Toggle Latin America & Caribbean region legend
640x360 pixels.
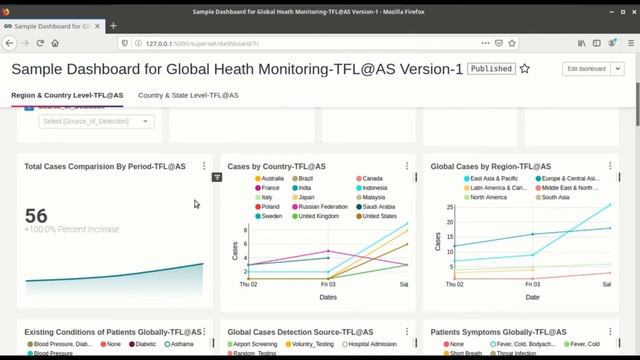pyautogui.click(x=496, y=188)
